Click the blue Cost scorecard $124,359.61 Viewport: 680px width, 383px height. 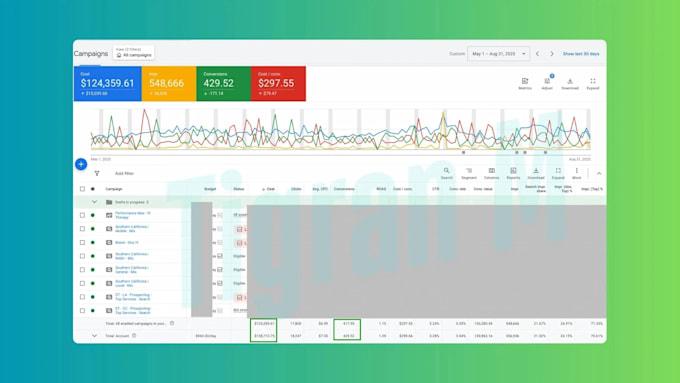(108, 84)
